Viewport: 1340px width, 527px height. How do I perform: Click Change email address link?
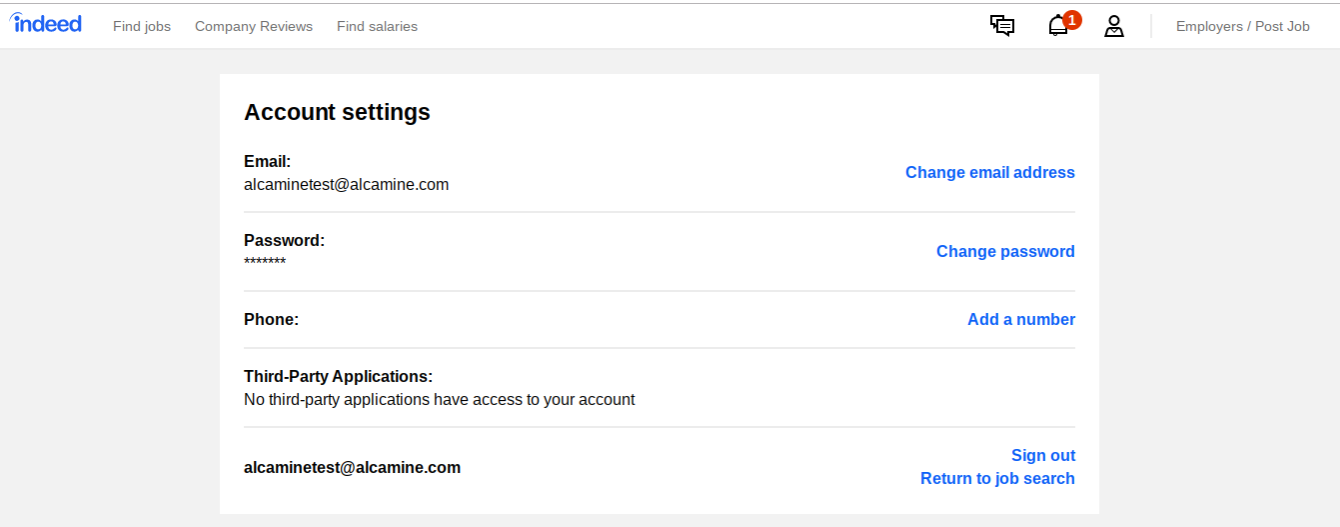pyautogui.click(x=989, y=172)
